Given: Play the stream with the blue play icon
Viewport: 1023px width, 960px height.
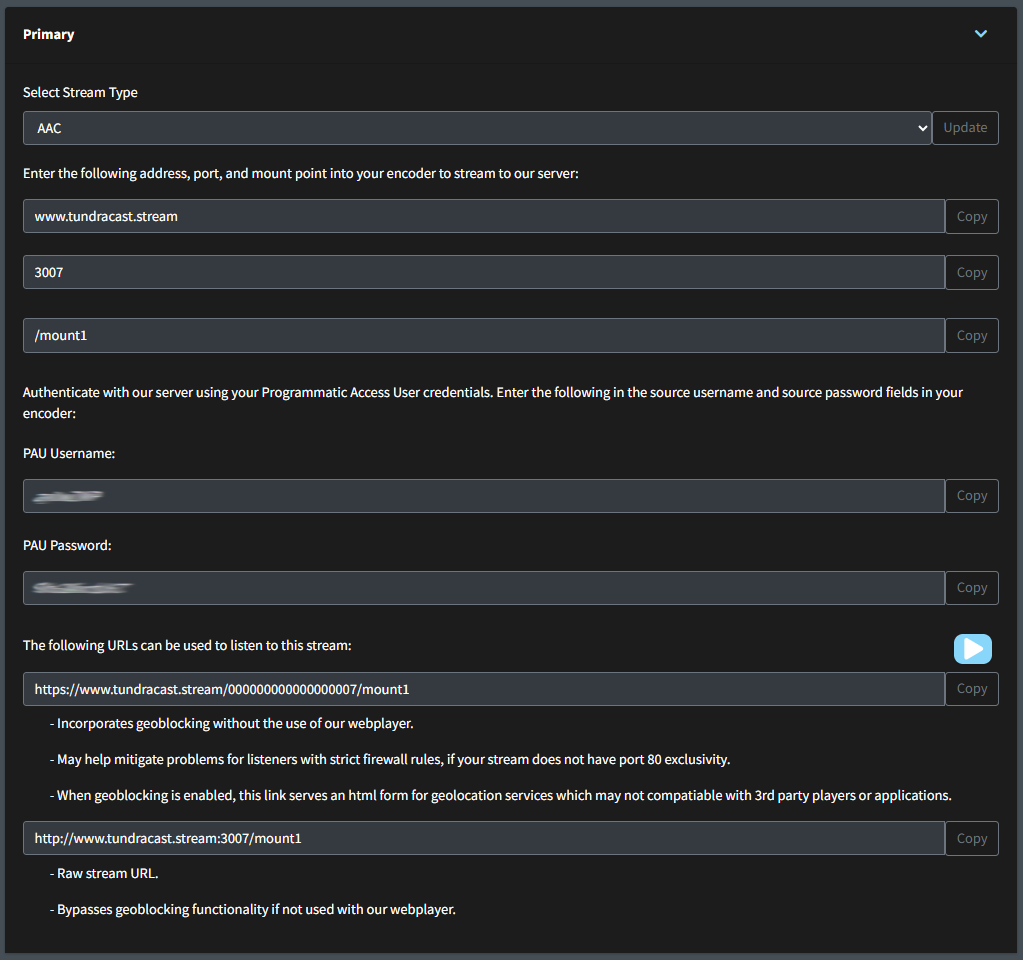Looking at the screenshot, I should tap(973, 649).
